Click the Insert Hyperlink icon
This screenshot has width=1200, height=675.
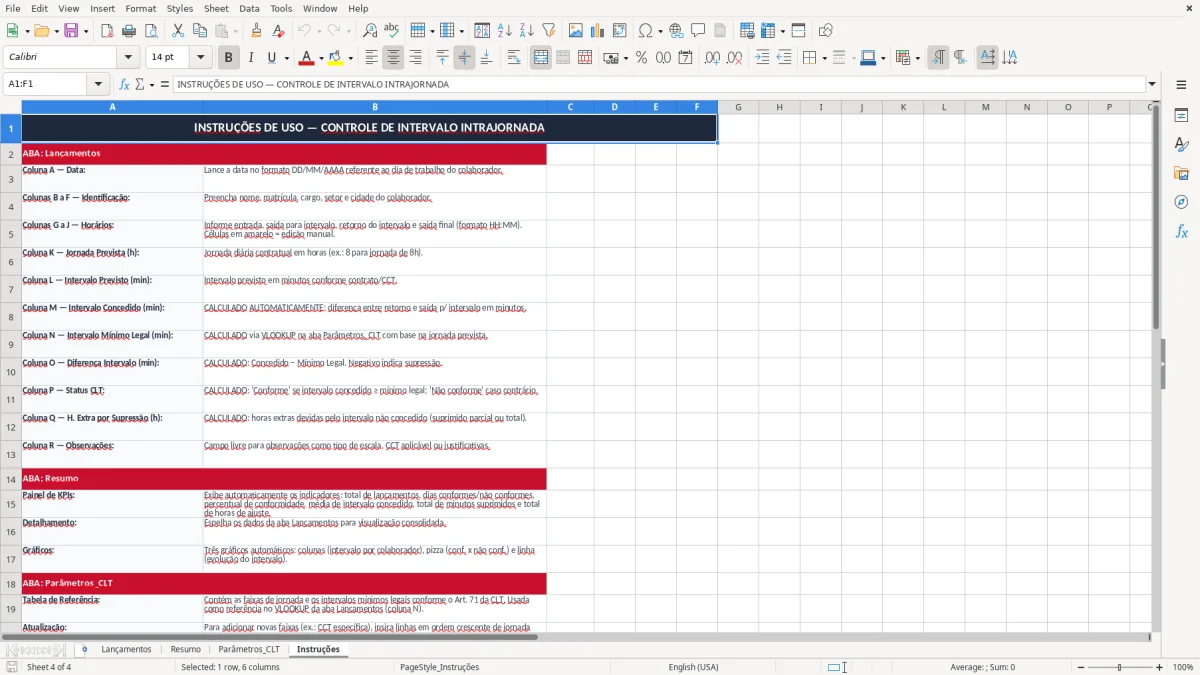[676, 31]
